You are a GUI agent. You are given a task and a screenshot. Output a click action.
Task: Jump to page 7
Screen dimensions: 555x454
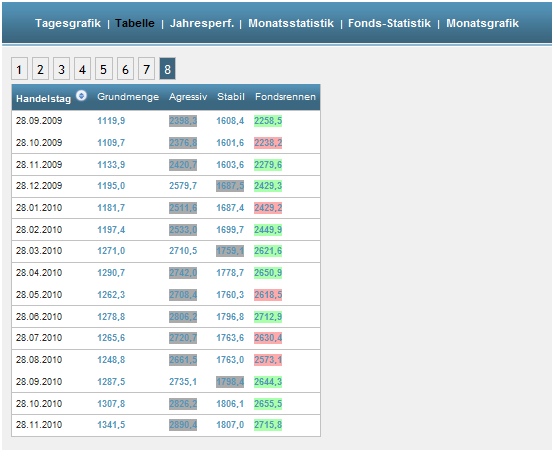146,69
